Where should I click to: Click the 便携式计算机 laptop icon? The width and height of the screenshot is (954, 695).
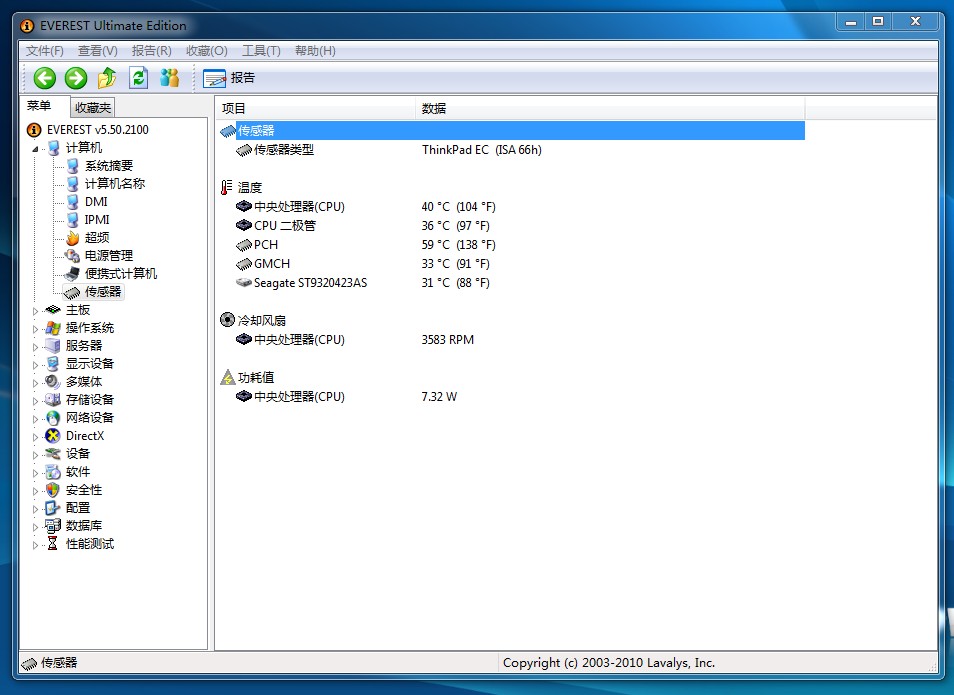(73, 273)
